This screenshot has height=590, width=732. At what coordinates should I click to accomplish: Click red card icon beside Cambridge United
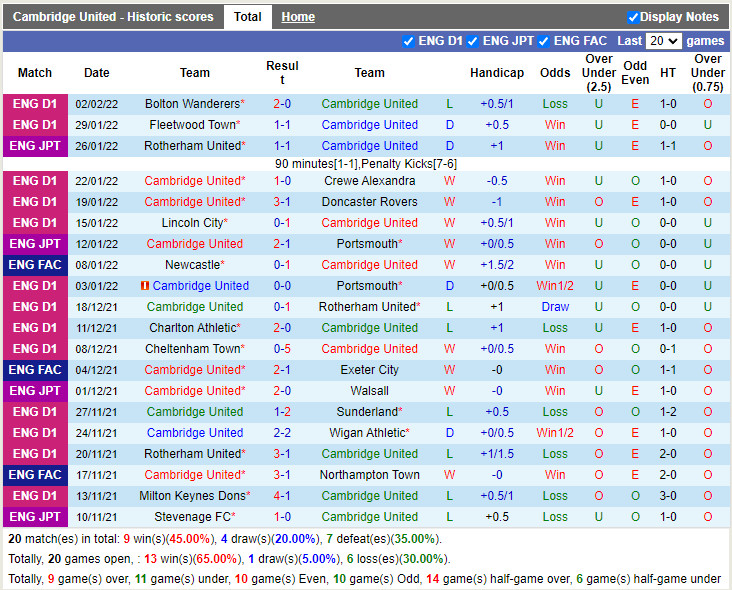145,286
